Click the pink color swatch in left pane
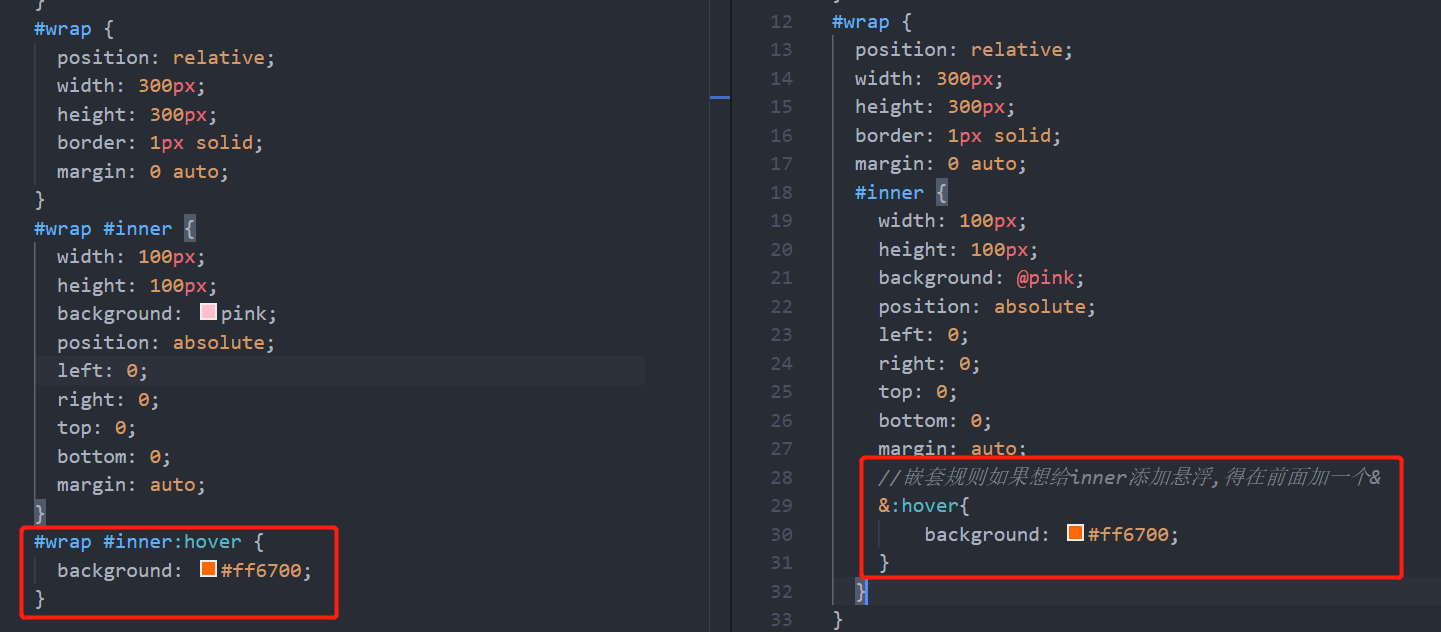 [x=208, y=313]
